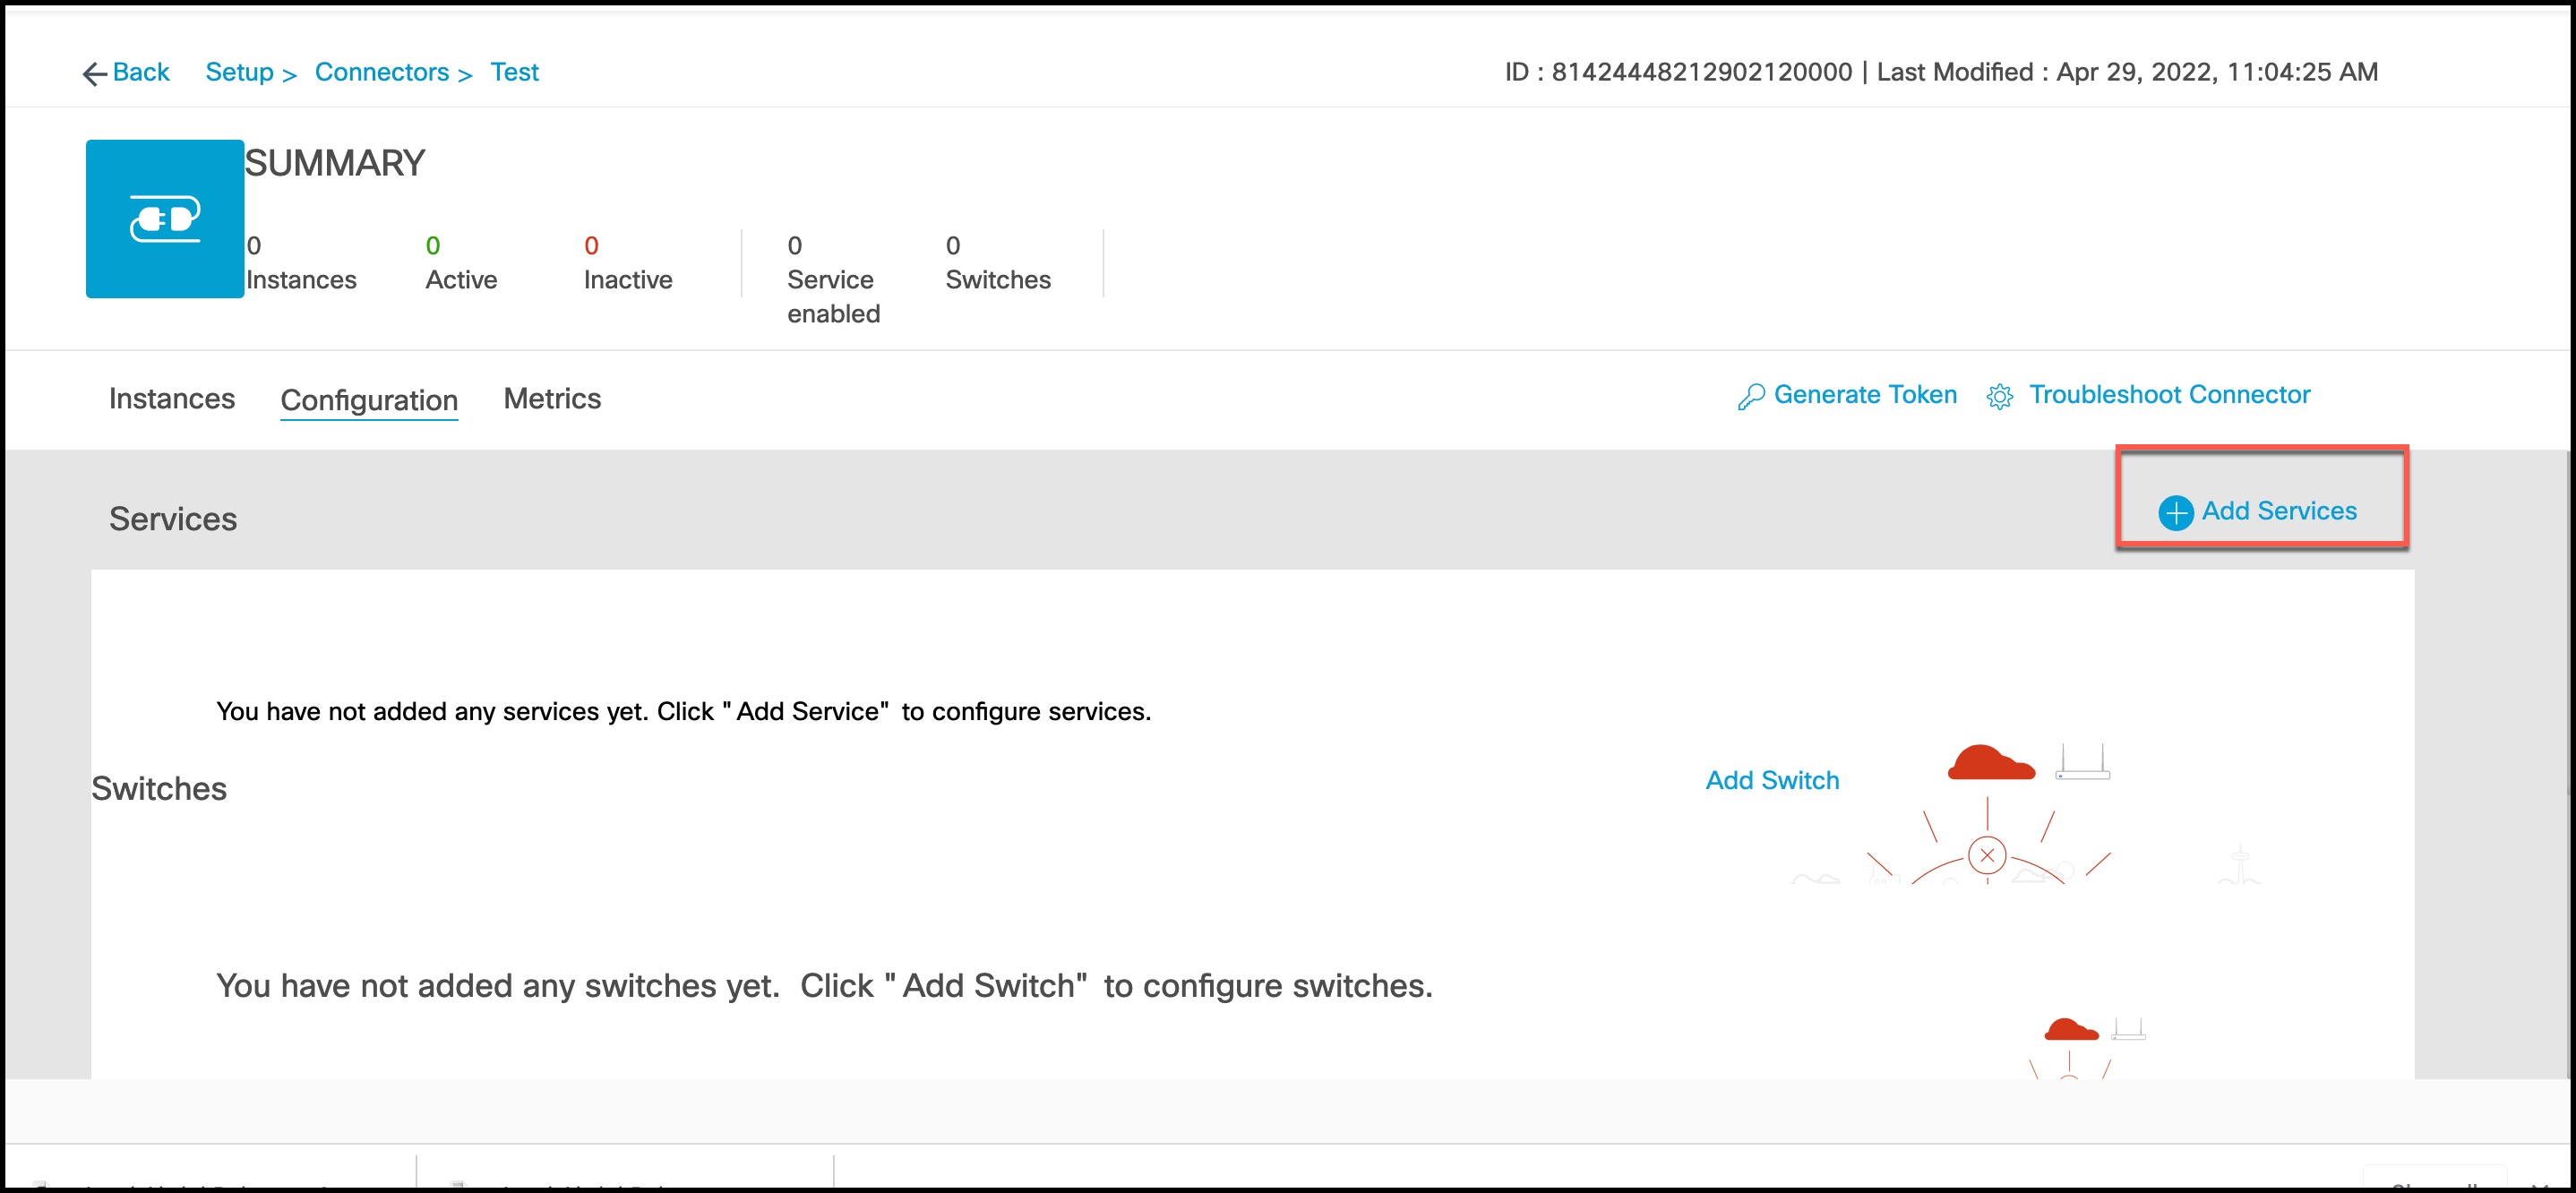Screen dimensions: 2576x1193
Task: Go to Setup in the breadcrumb
Action: pos(239,72)
